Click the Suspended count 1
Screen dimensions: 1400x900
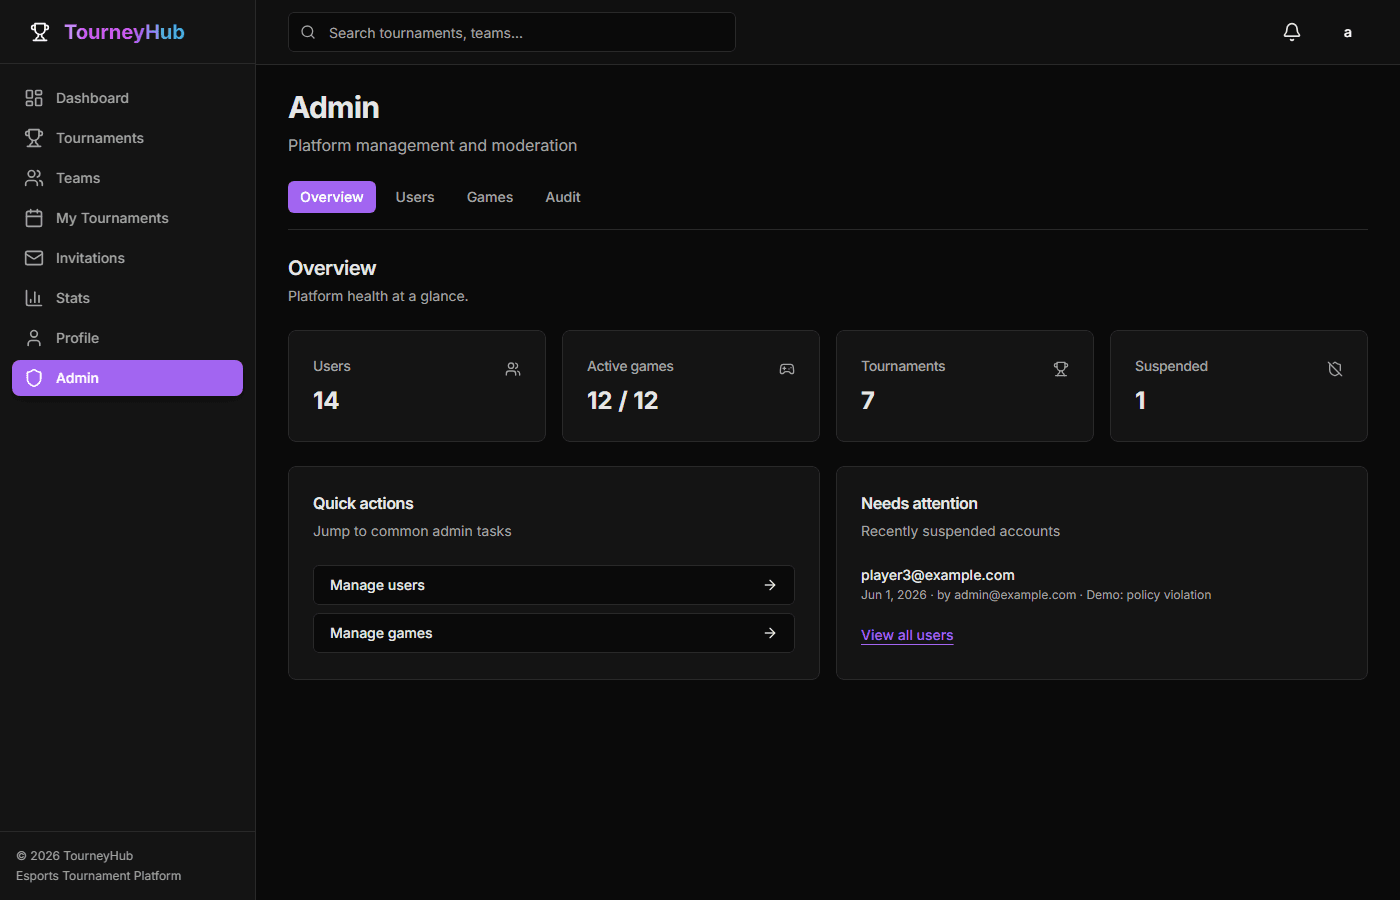pyautogui.click(x=1141, y=401)
